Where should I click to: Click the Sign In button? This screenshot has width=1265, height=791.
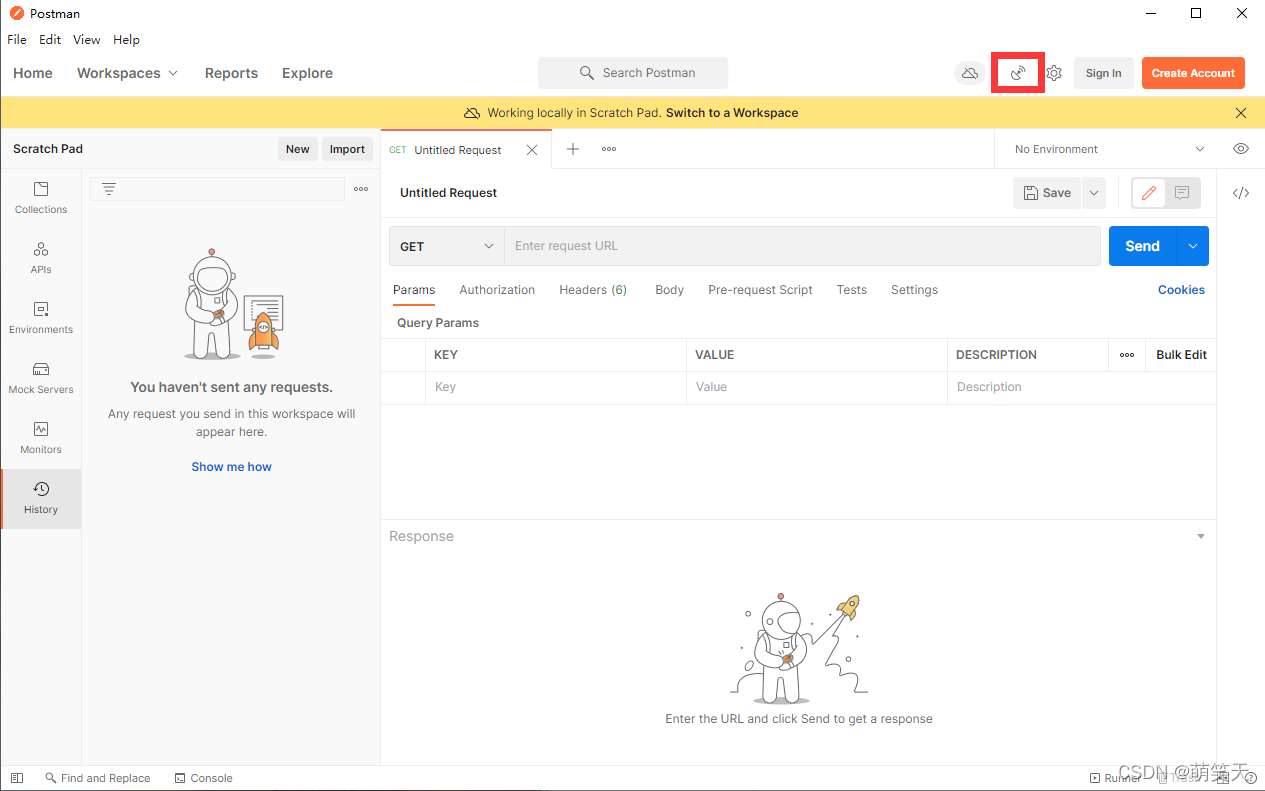coord(1103,73)
